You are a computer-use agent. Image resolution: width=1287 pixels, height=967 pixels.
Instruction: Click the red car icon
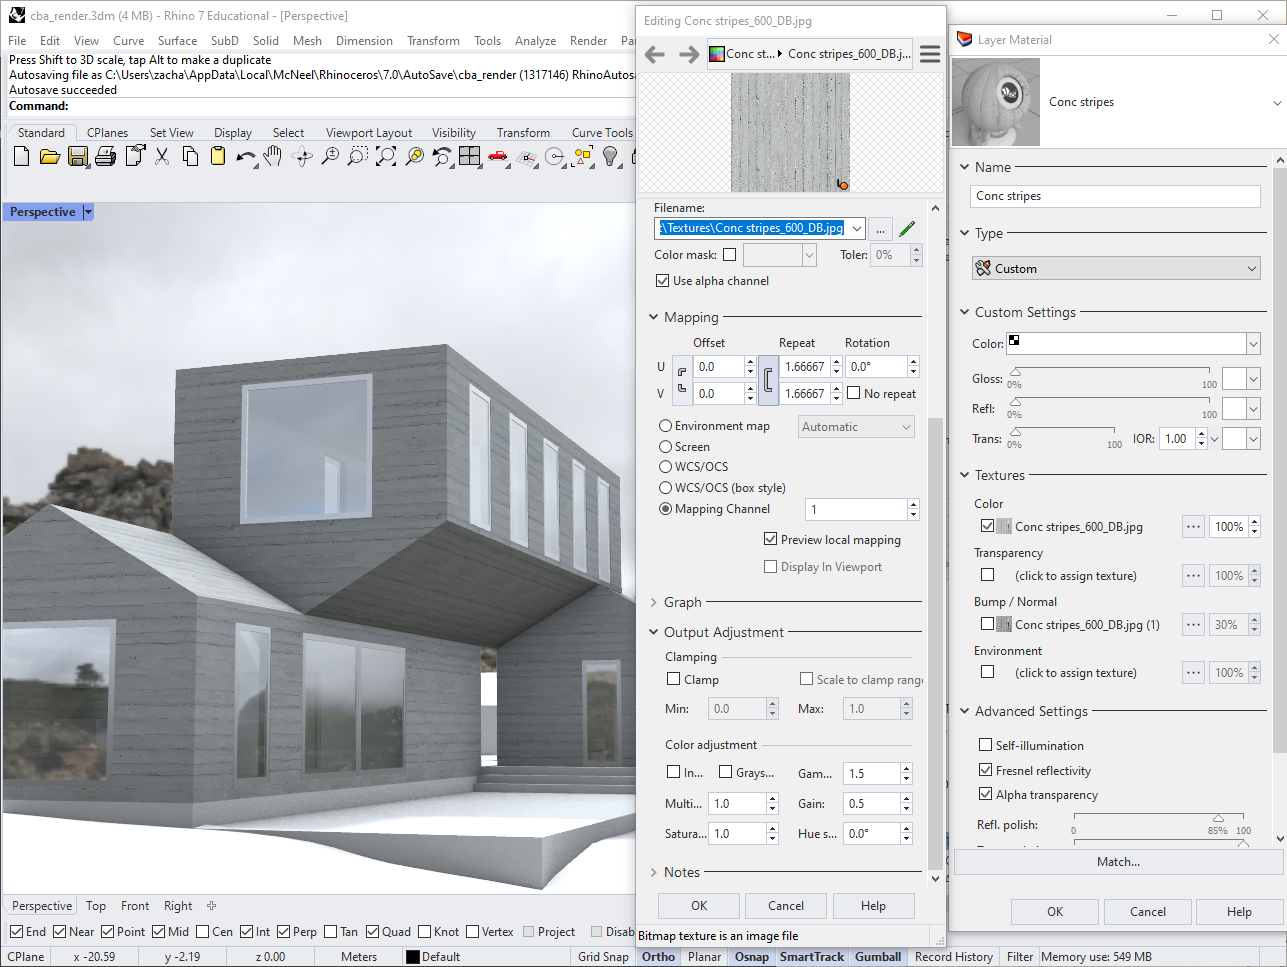tap(497, 156)
